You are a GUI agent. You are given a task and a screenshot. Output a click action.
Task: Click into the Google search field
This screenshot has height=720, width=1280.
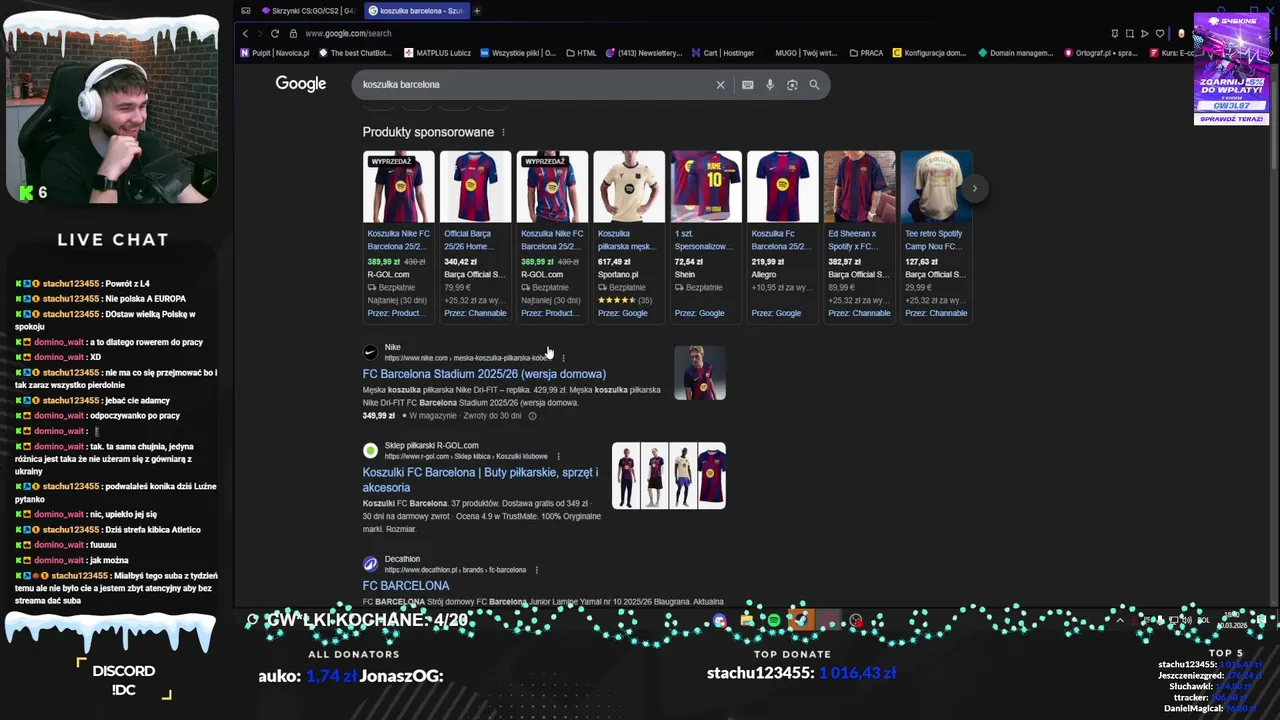tap(535, 85)
